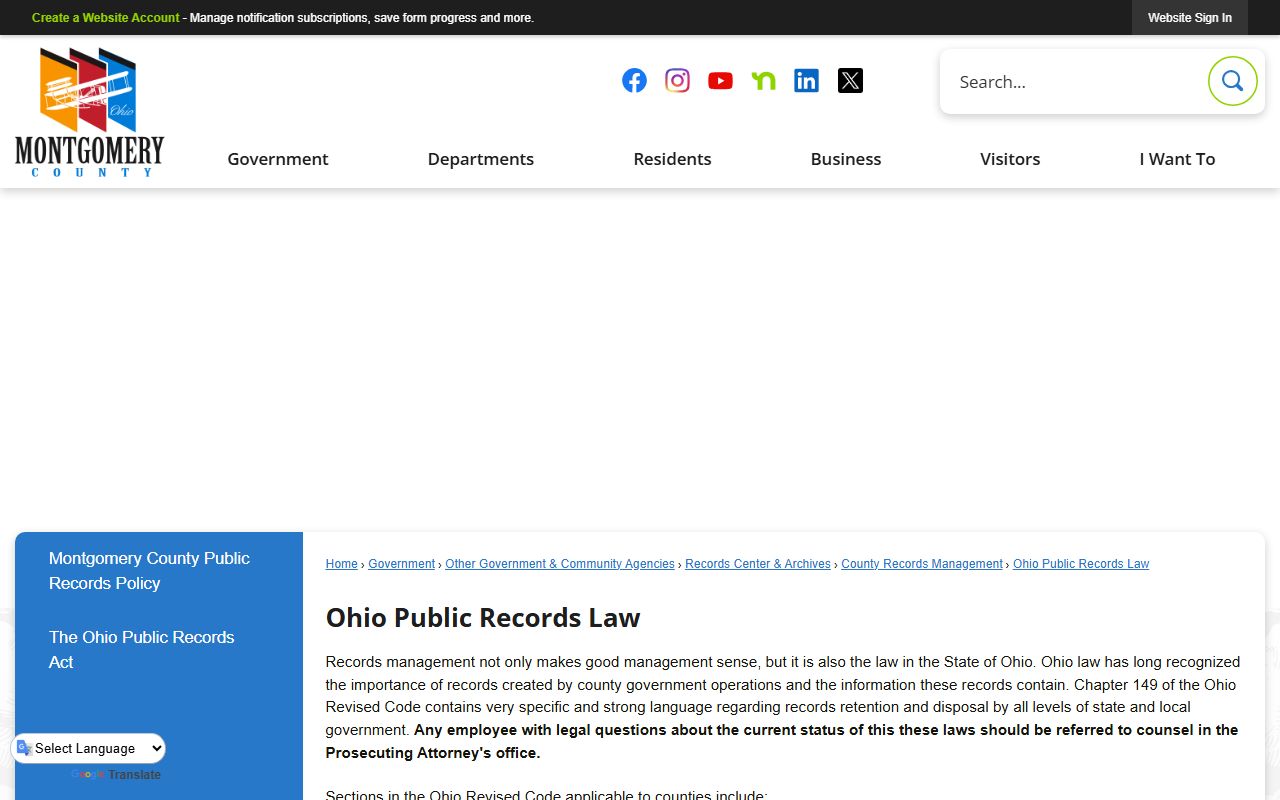The image size is (1280, 800).
Task: Open the Instagram social icon
Action: (677, 81)
